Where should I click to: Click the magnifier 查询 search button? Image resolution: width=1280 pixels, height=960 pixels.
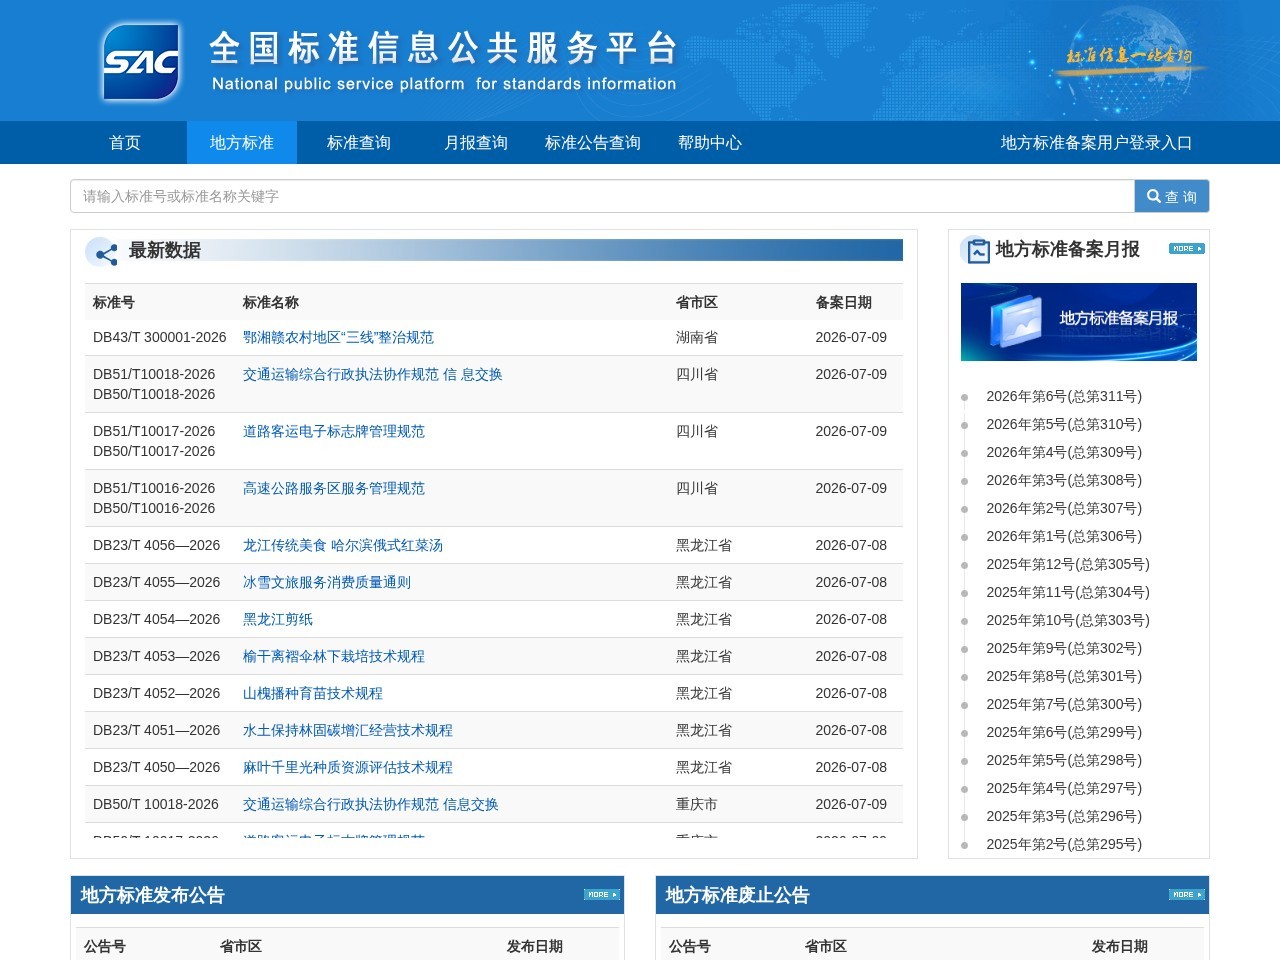coord(1171,196)
